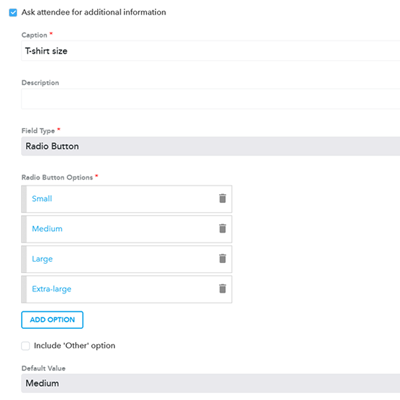
Task: Remove the Extra-large option via trash icon
Action: pyautogui.click(x=222, y=289)
